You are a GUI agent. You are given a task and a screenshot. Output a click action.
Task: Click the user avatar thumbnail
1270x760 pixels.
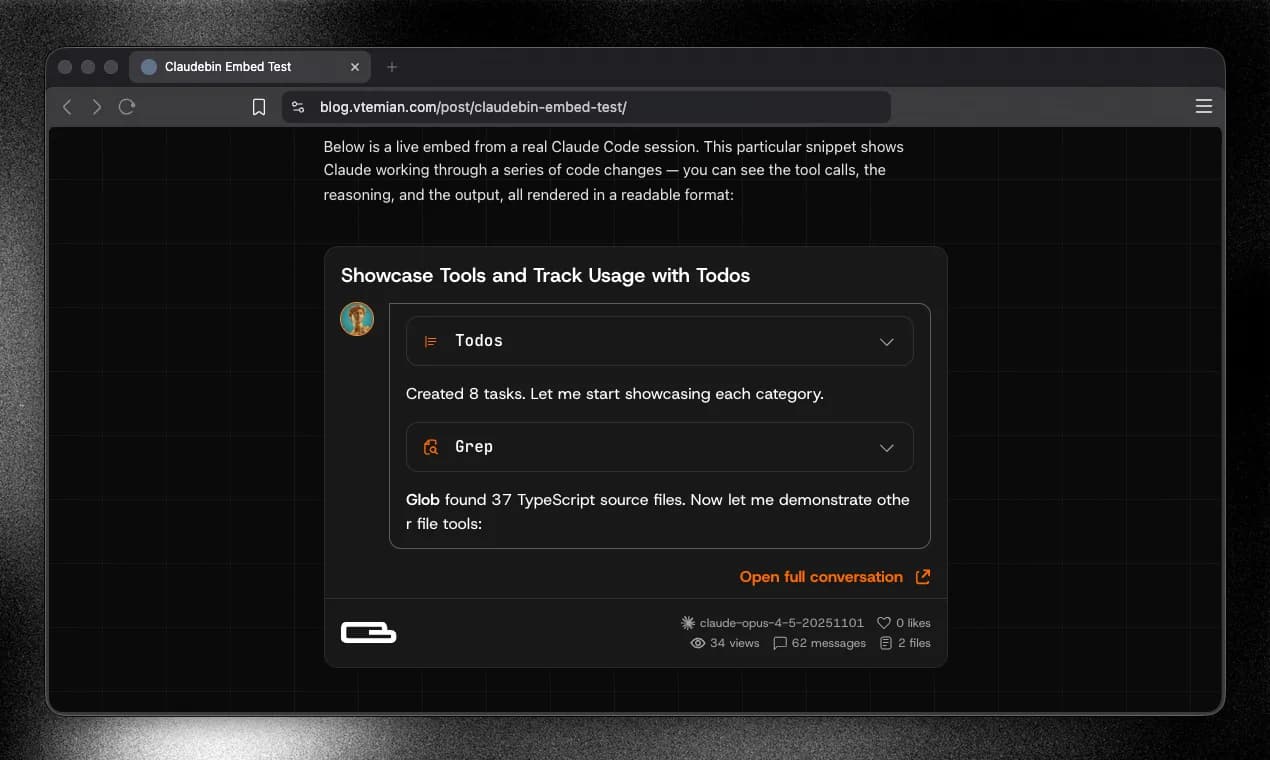click(357, 319)
